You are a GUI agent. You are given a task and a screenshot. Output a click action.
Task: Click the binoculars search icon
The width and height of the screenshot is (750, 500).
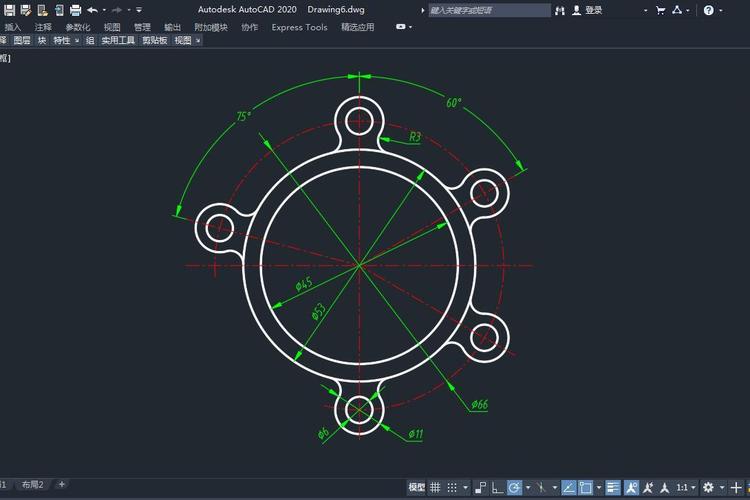coord(560,10)
